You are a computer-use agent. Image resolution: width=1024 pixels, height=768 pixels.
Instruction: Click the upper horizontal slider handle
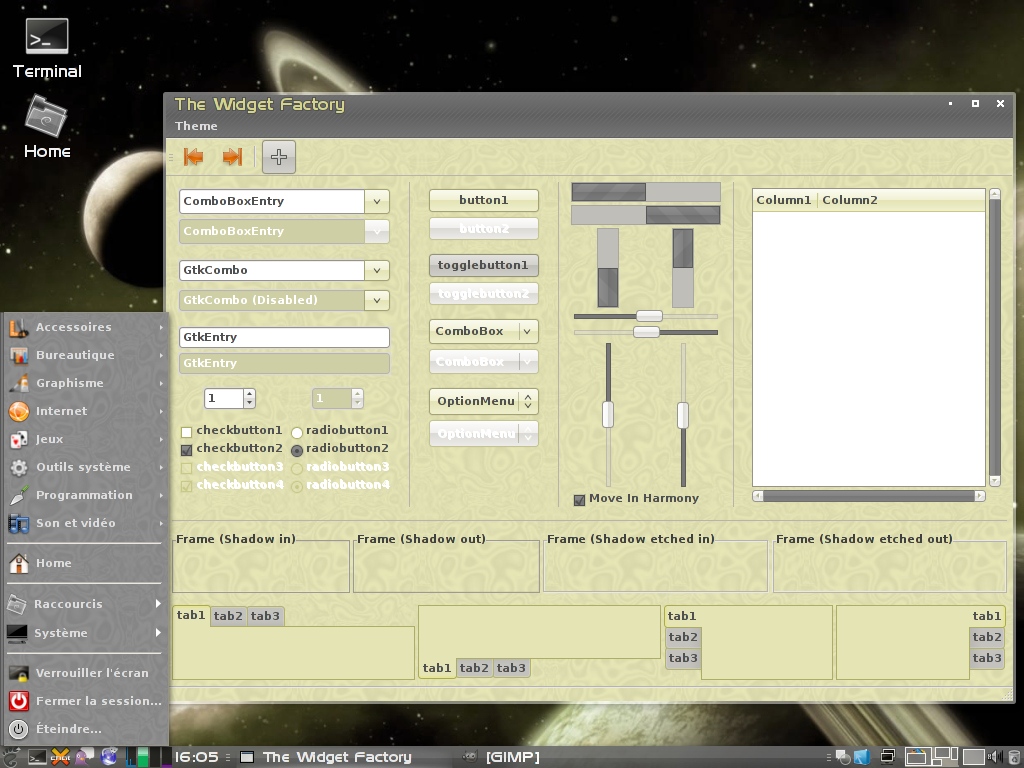coord(649,316)
